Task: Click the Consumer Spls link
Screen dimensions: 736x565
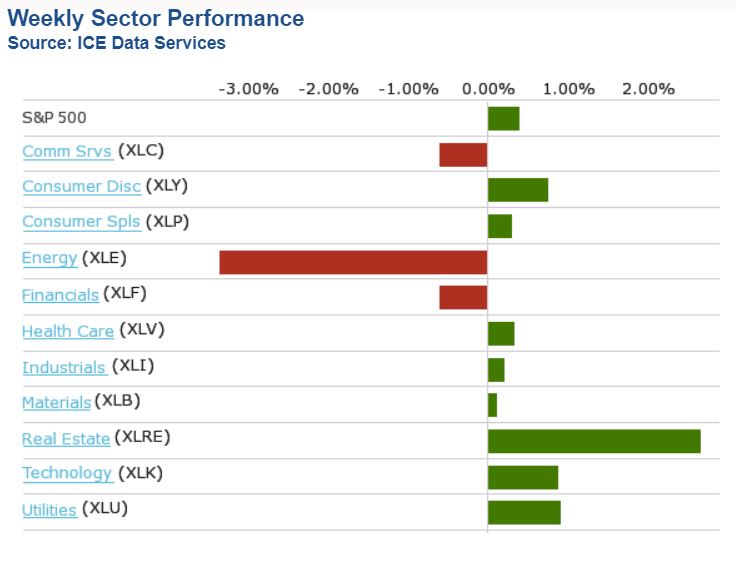Action: pos(81,222)
